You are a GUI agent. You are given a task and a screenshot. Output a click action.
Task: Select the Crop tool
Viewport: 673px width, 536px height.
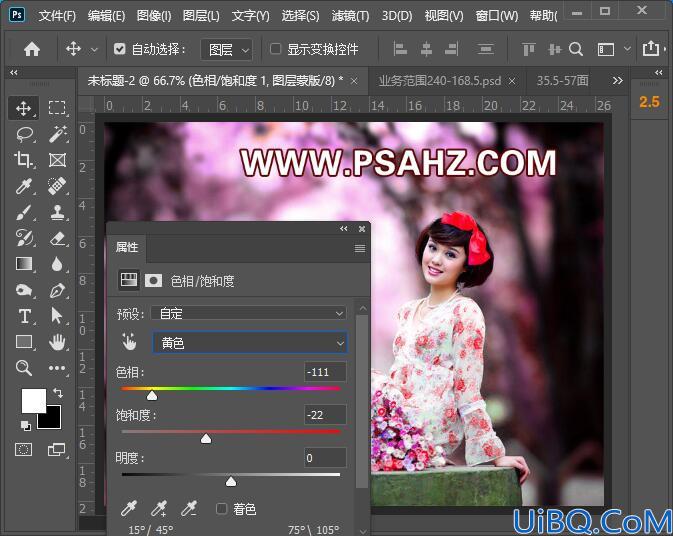pyautogui.click(x=24, y=160)
